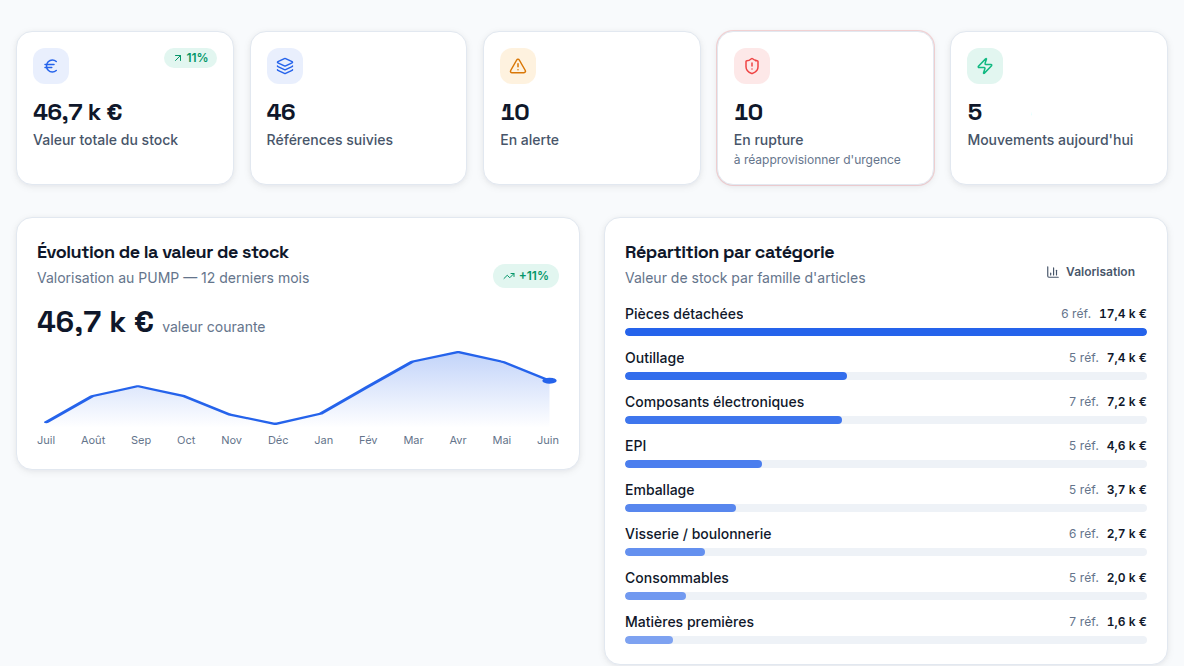Select the Outillage category label
The height and width of the screenshot is (666, 1184).
(655, 358)
